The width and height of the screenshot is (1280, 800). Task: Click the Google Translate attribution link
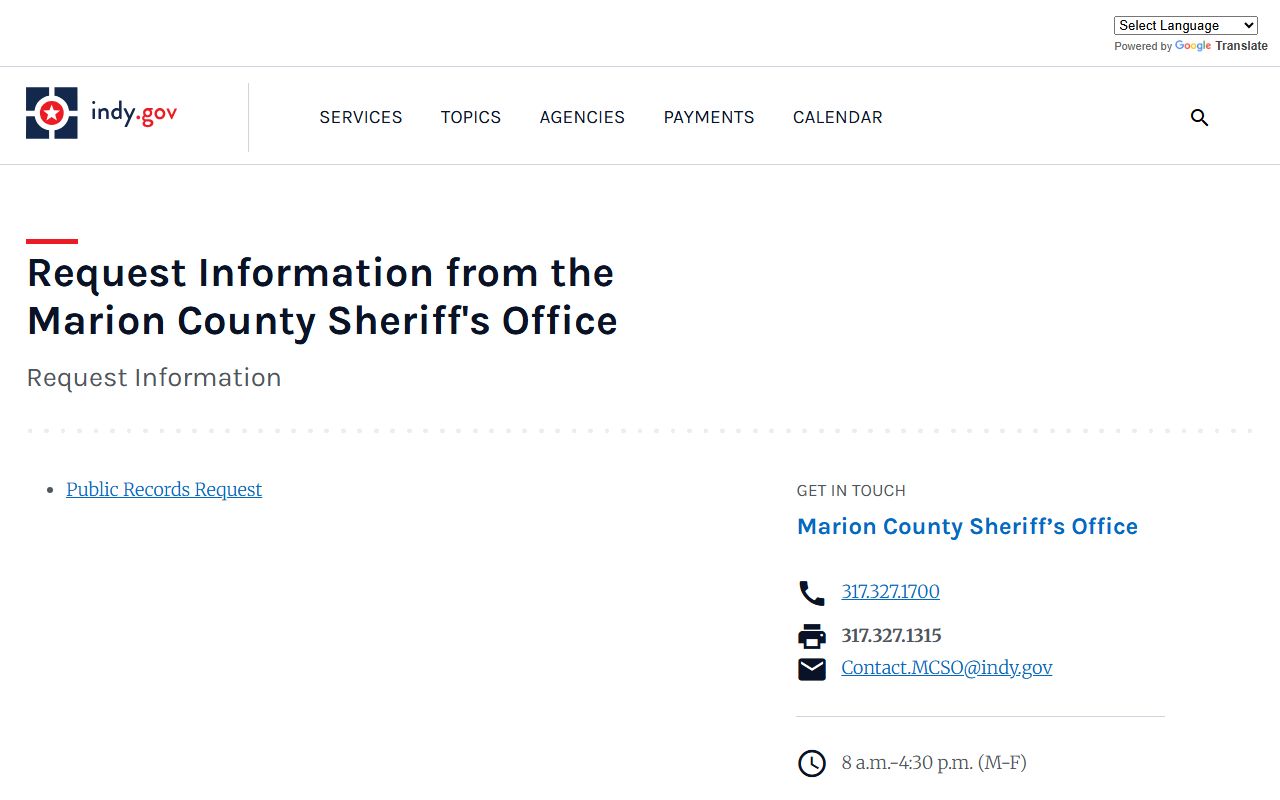point(1220,46)
